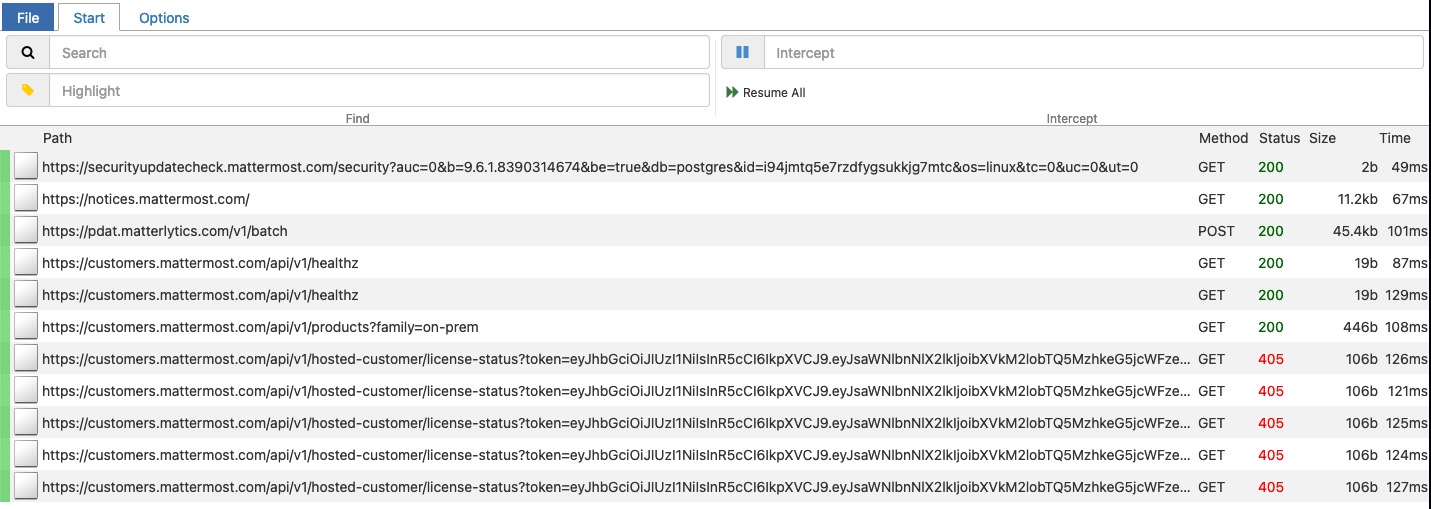1431x509 pixels.
Task: Sort flows by Size column header
Action: pos(1322,138)
